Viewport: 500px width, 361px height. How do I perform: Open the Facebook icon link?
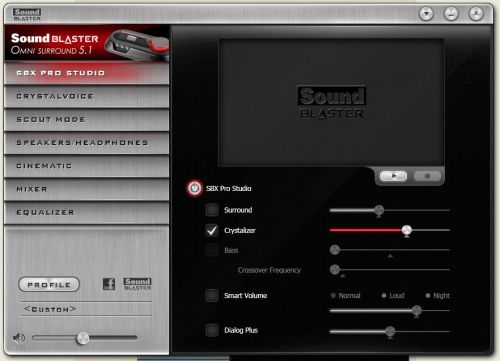point(109,284)
